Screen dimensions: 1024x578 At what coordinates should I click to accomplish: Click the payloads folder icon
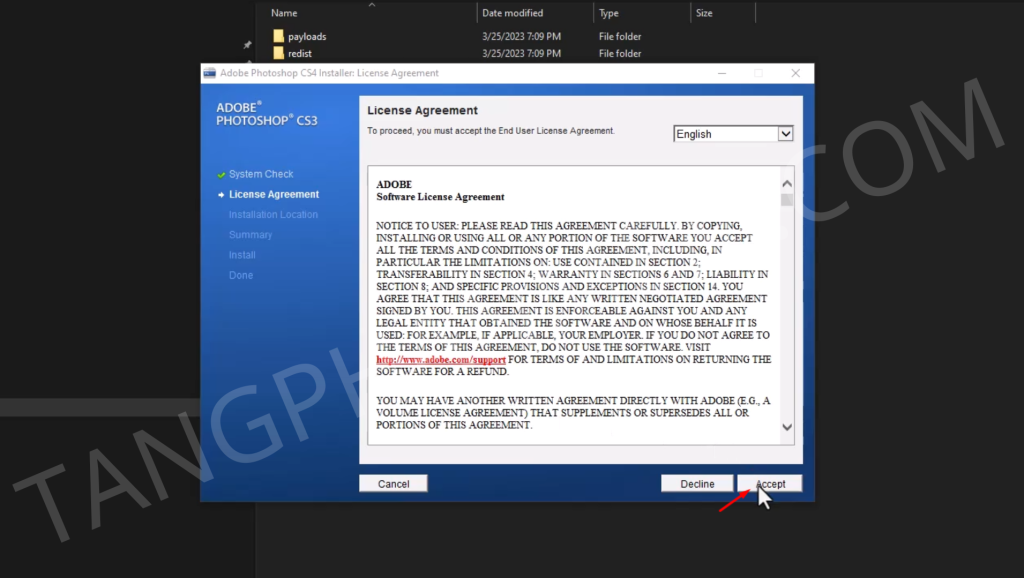click(279, 37)
